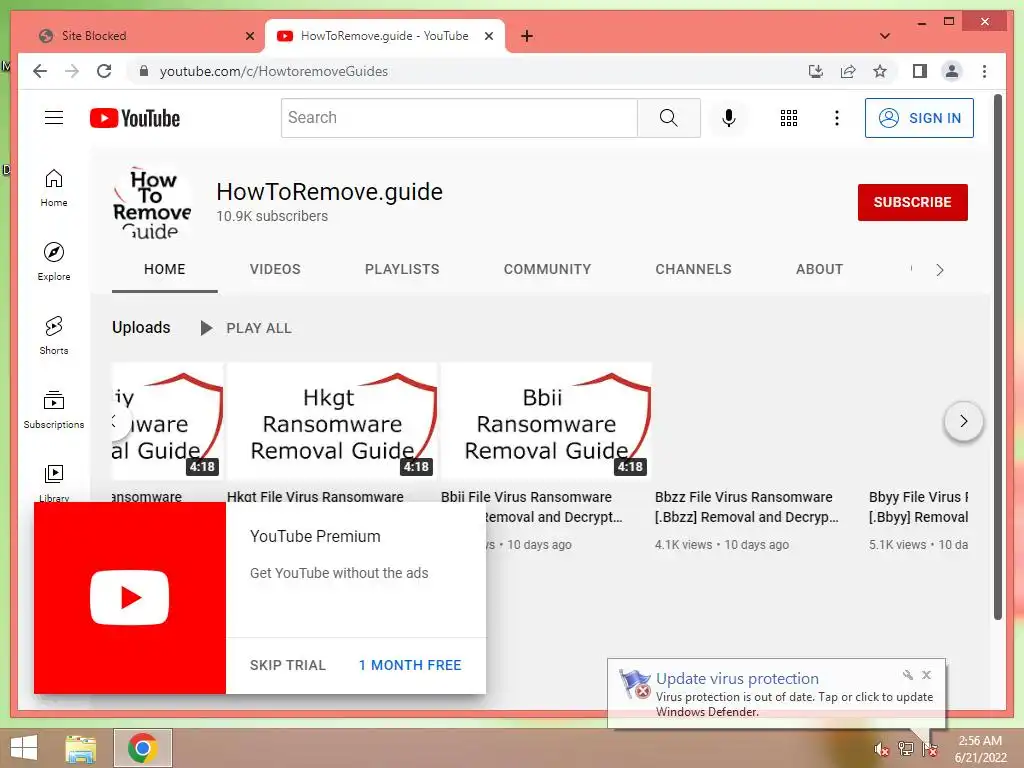Open File Explorer from the taskbar
The image size is (1024, 768).
(x=81, y=748)
